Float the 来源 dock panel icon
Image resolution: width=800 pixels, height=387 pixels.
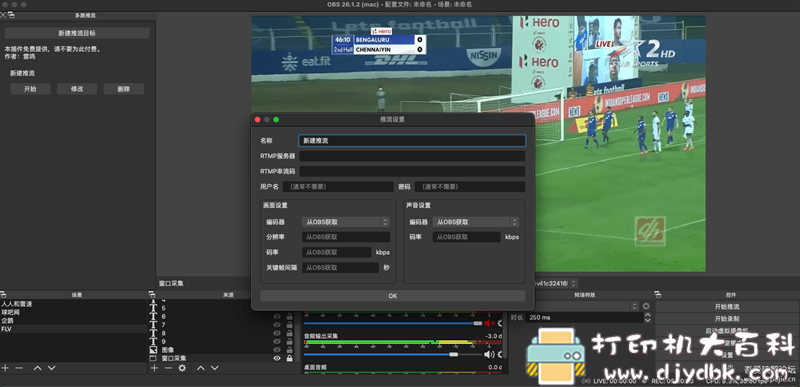point(152,295)
